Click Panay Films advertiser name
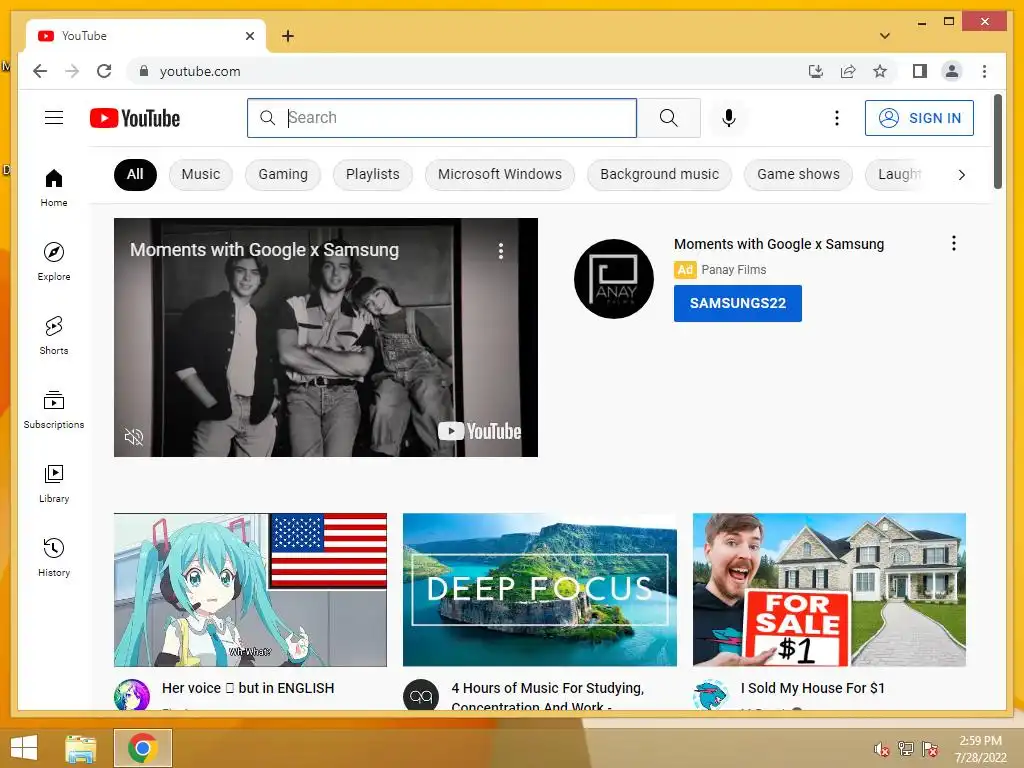Image resolution: width=1024 pixels, height=768 pixels. (x=733, y=270)
